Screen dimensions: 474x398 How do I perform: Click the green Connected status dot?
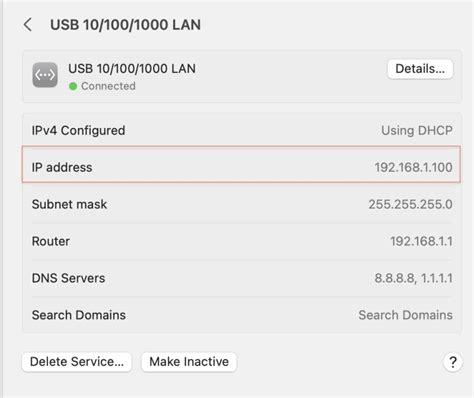(73, 86)
